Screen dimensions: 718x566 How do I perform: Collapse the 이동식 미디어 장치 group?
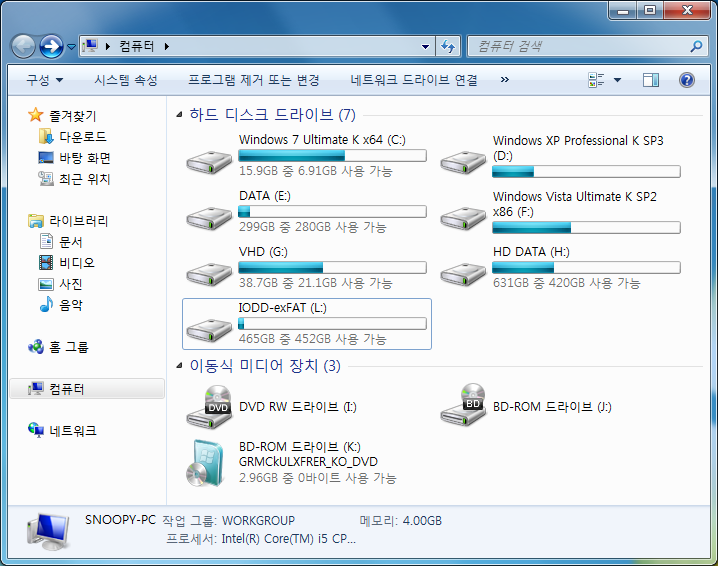179,365
